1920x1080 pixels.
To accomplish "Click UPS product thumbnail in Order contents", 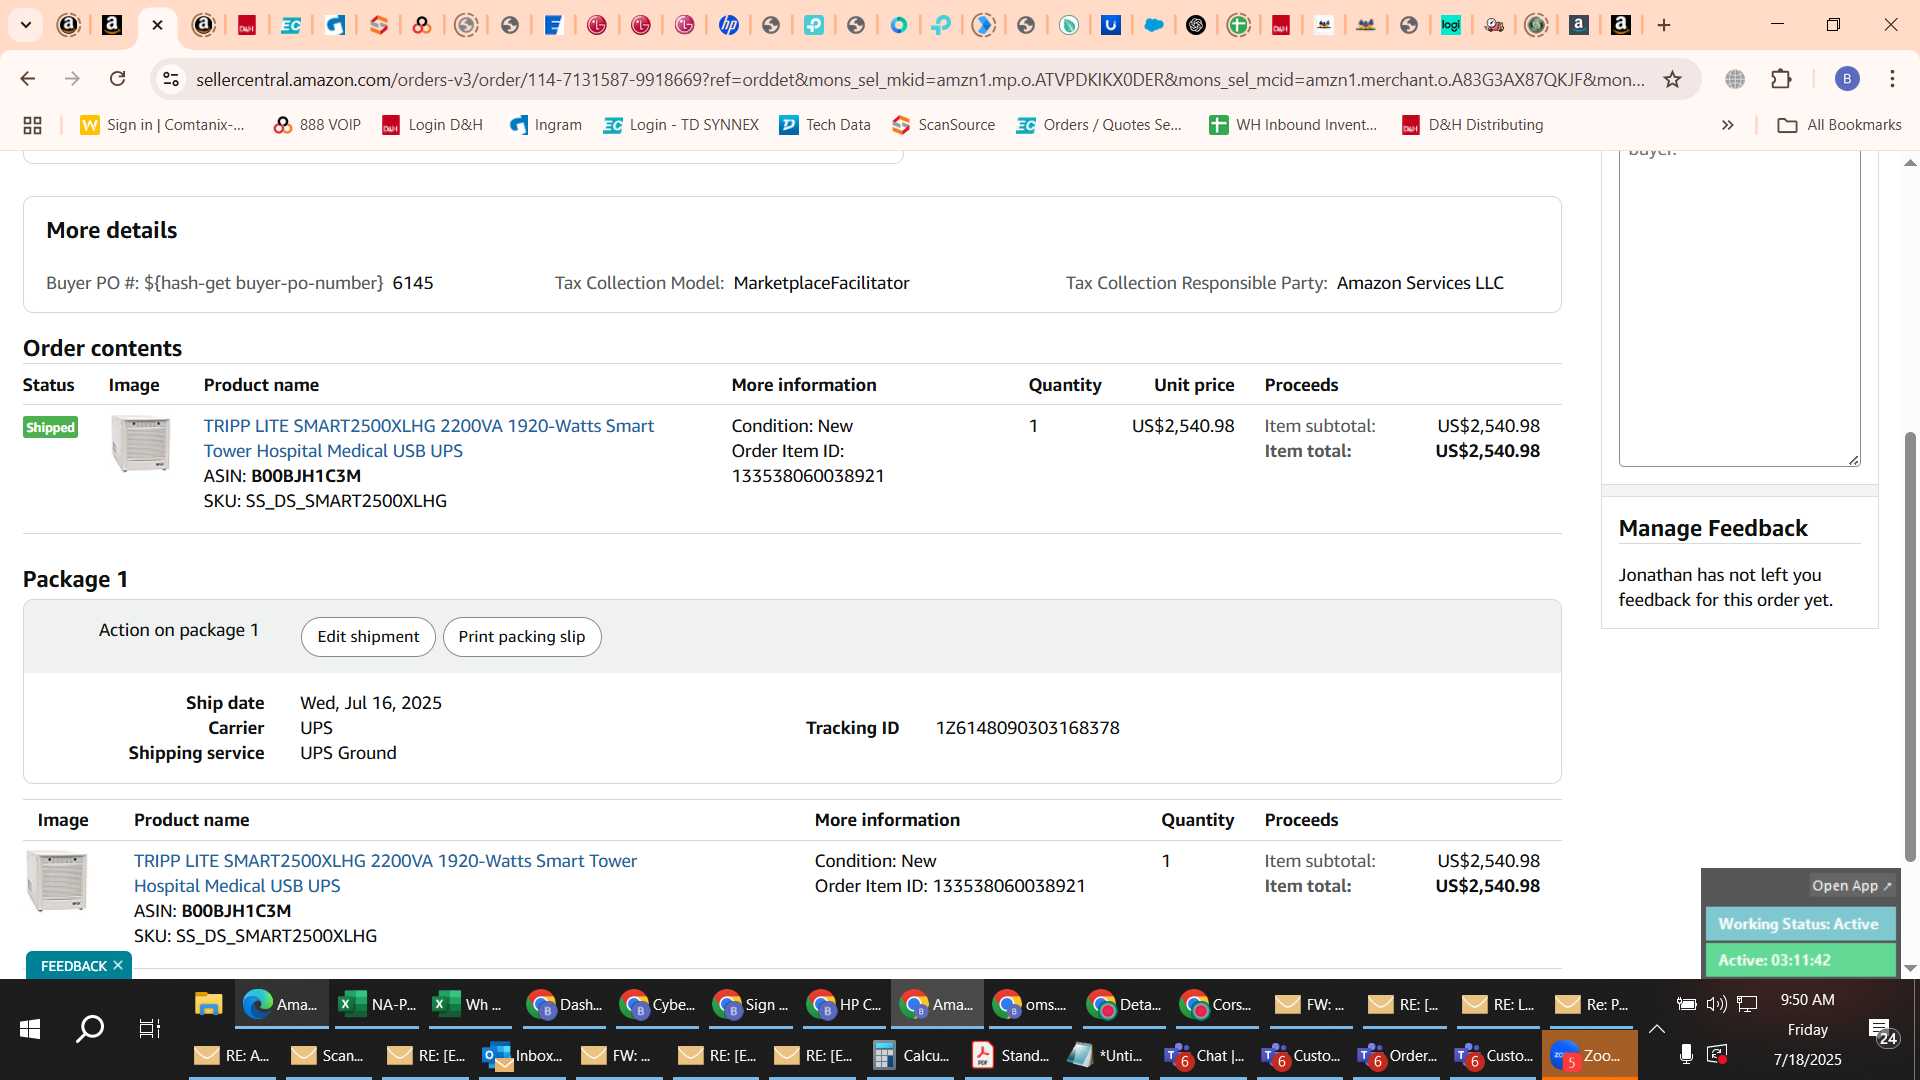I will pos(140,443).
